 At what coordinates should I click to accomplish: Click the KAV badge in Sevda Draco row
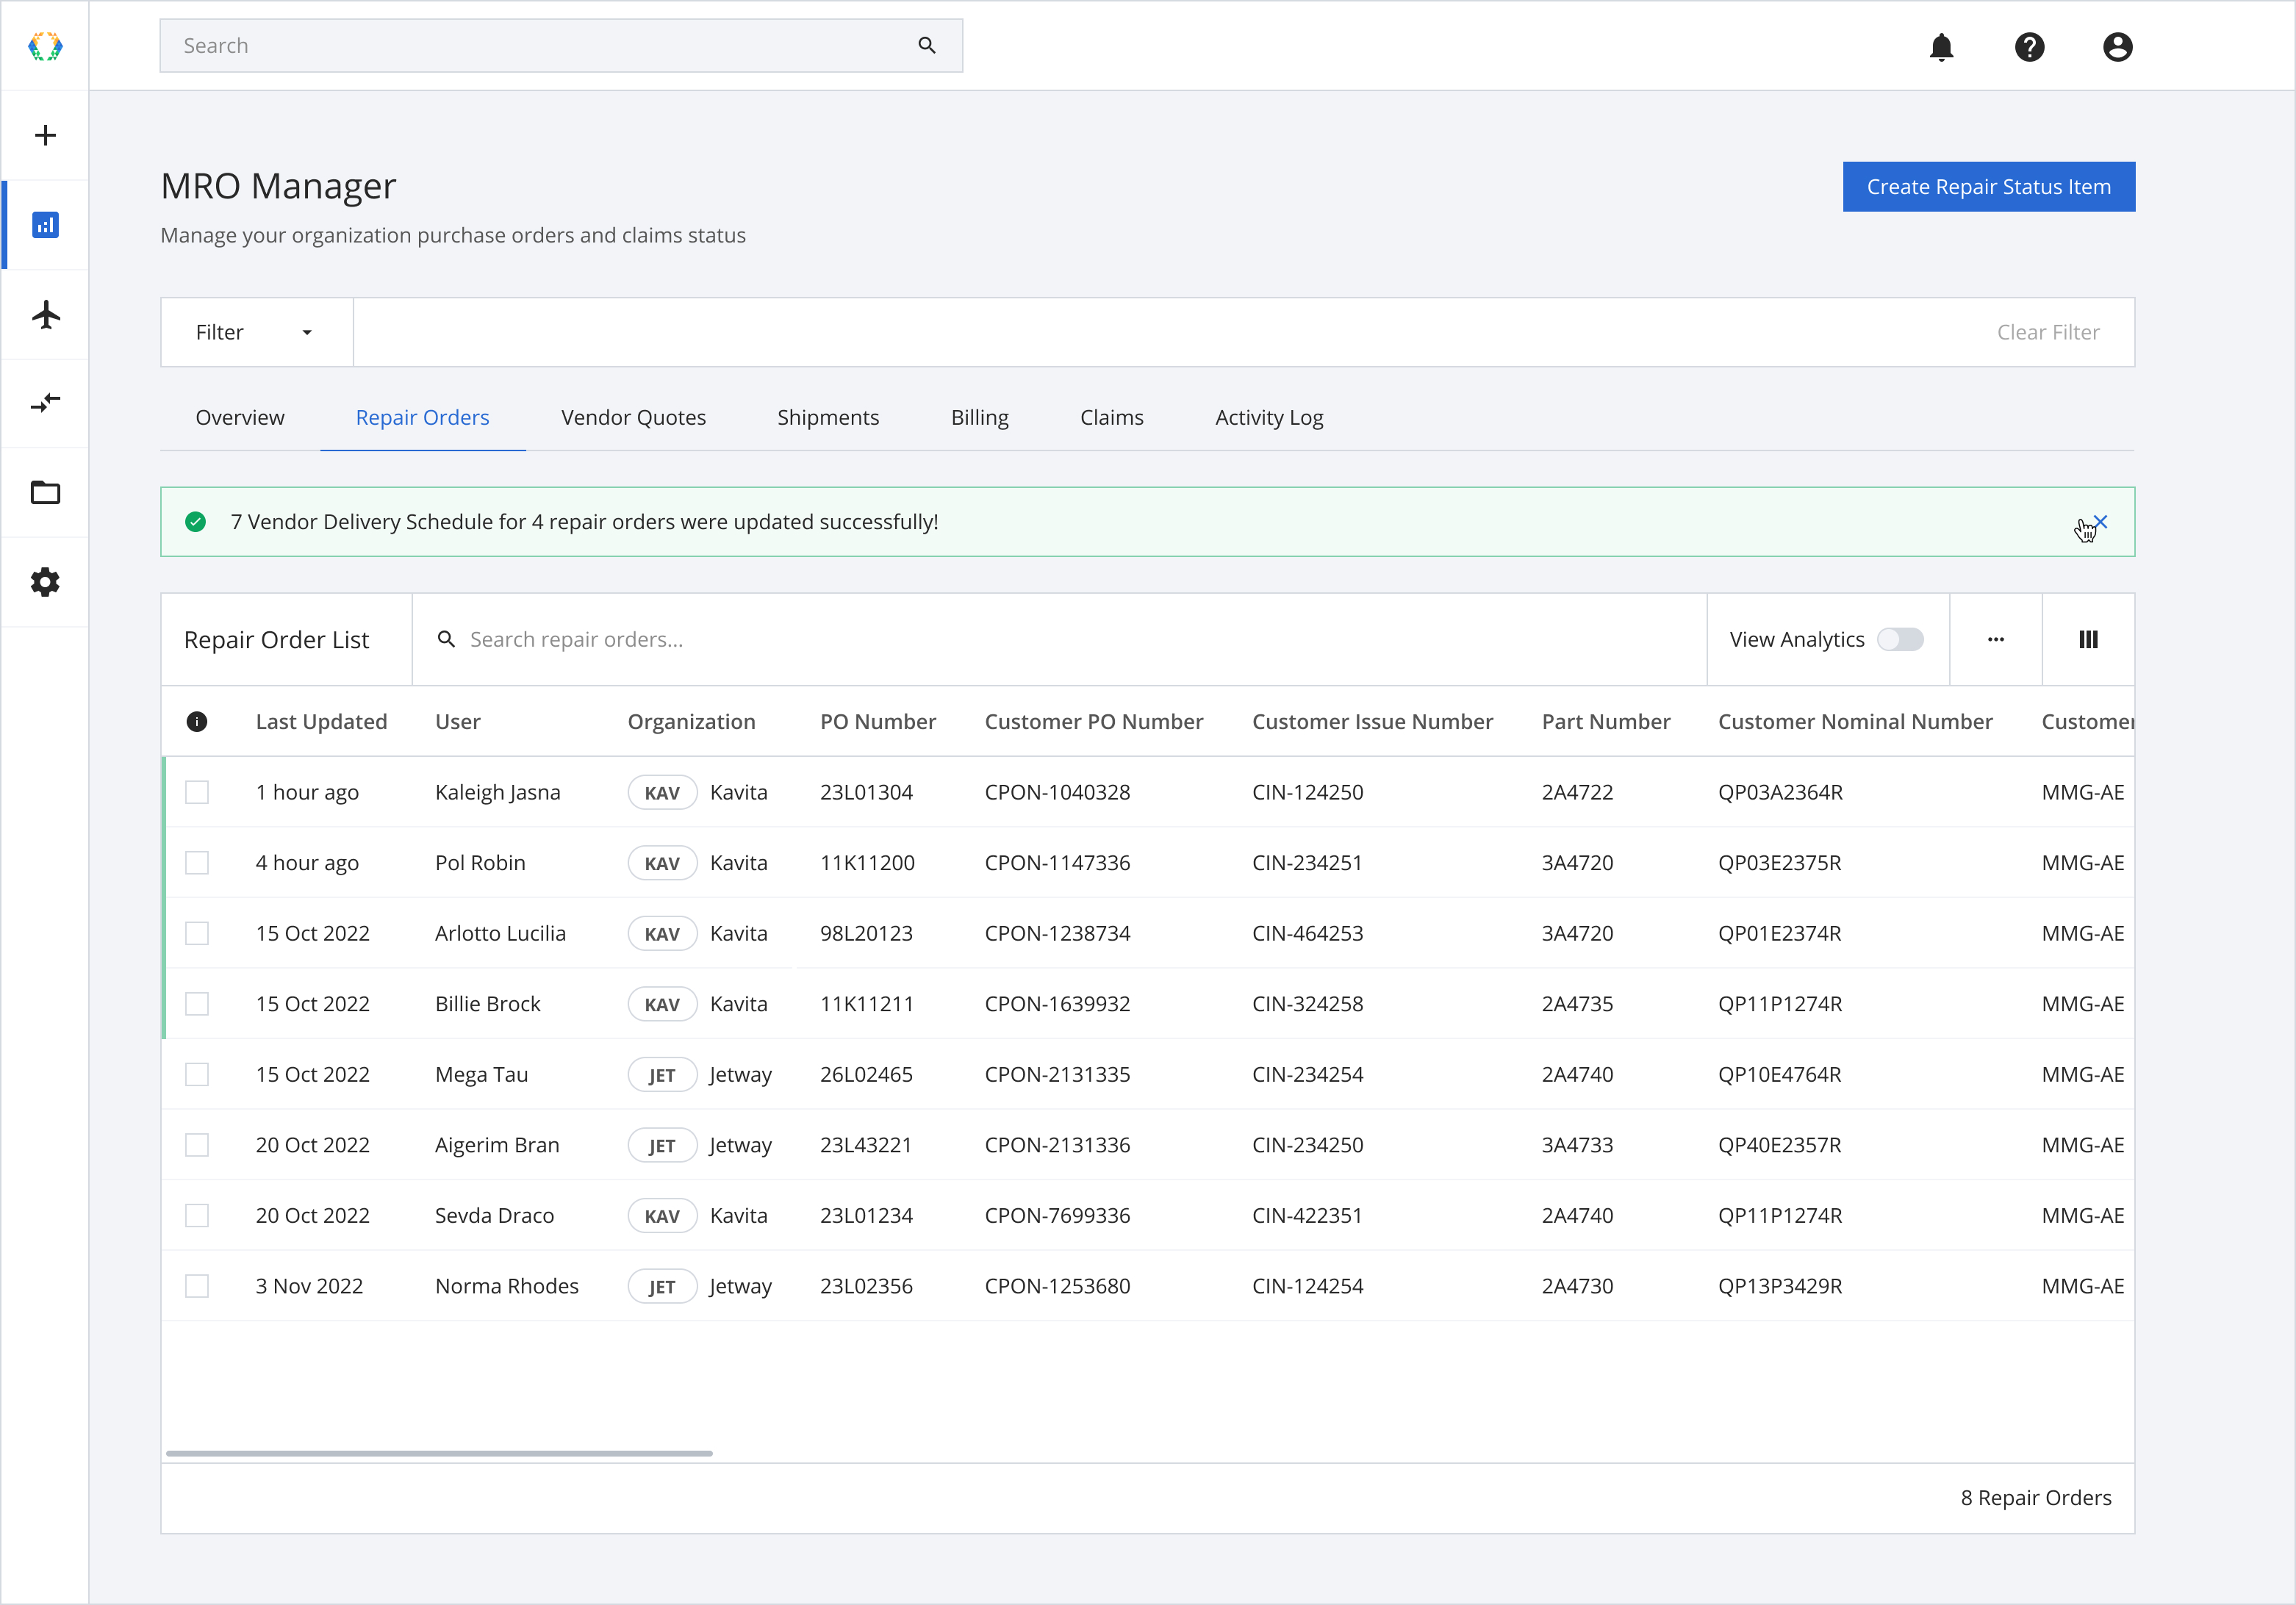(662, 1216)
